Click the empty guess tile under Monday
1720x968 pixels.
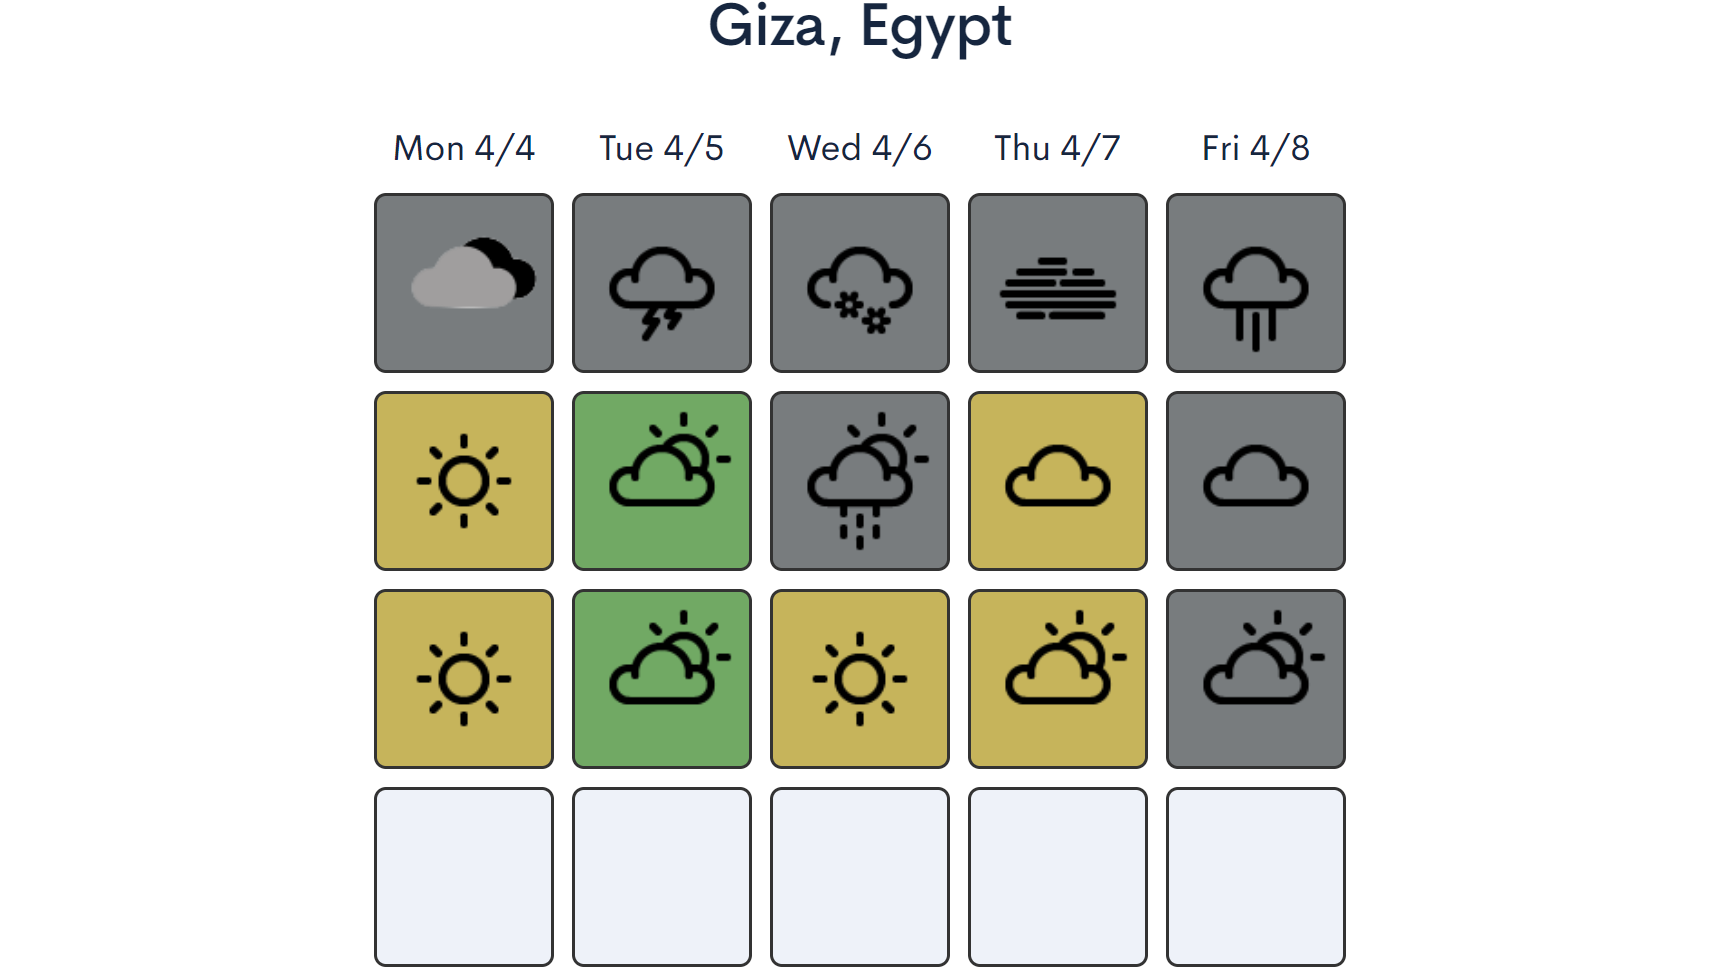pyautogui.click(x=464, y=877)
